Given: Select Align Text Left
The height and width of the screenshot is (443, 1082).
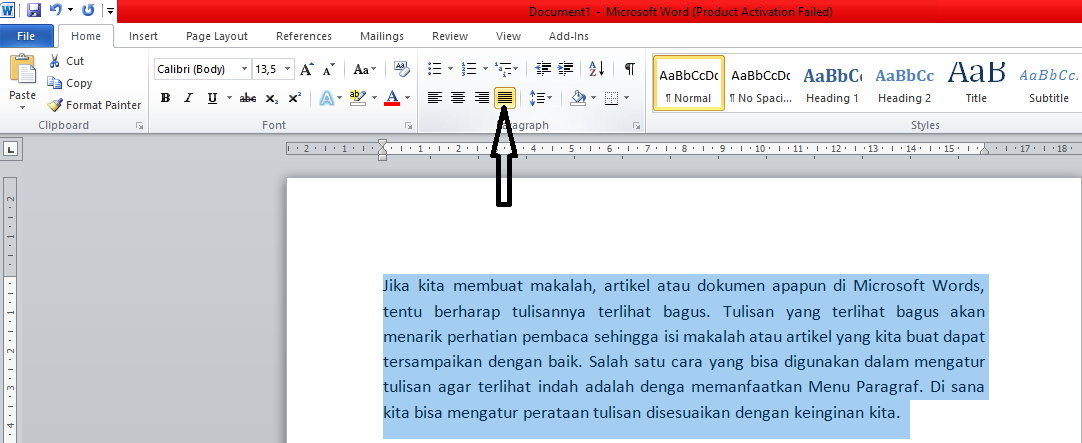Looking at the screenshot, I should pos(434,98).
